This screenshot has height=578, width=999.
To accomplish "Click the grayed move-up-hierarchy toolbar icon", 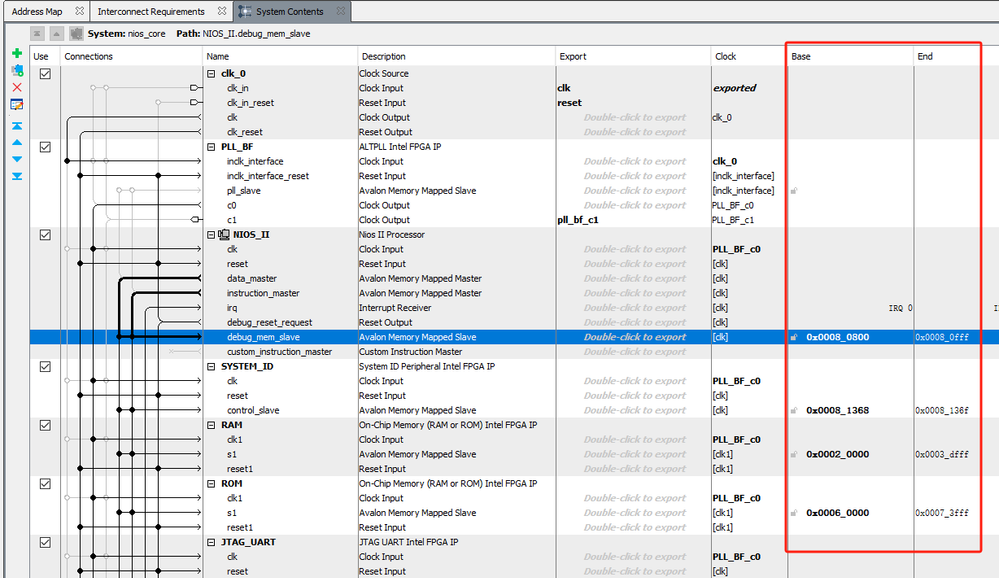I will [57, 33].
